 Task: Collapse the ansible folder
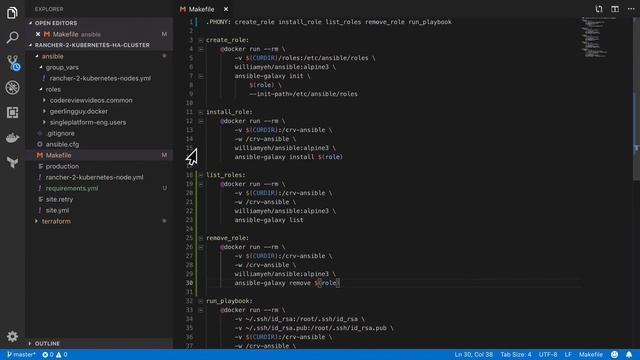(x=37, y=56)
